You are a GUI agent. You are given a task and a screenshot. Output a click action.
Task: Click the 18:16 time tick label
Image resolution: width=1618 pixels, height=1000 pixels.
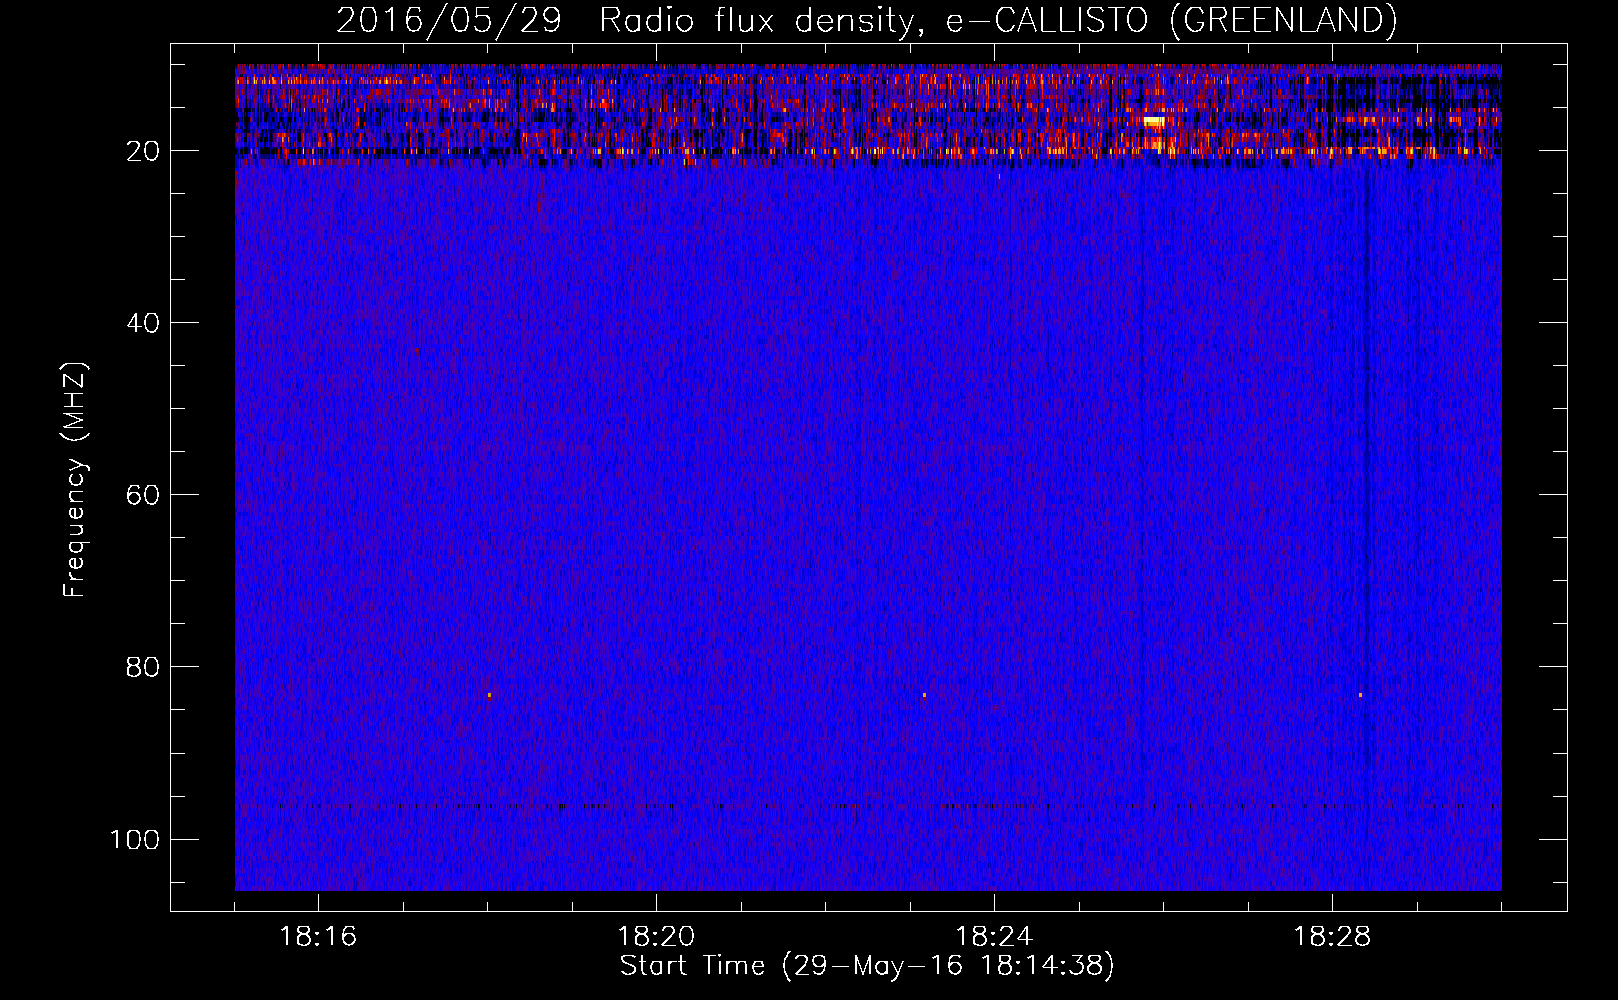[x=318, y=937]
